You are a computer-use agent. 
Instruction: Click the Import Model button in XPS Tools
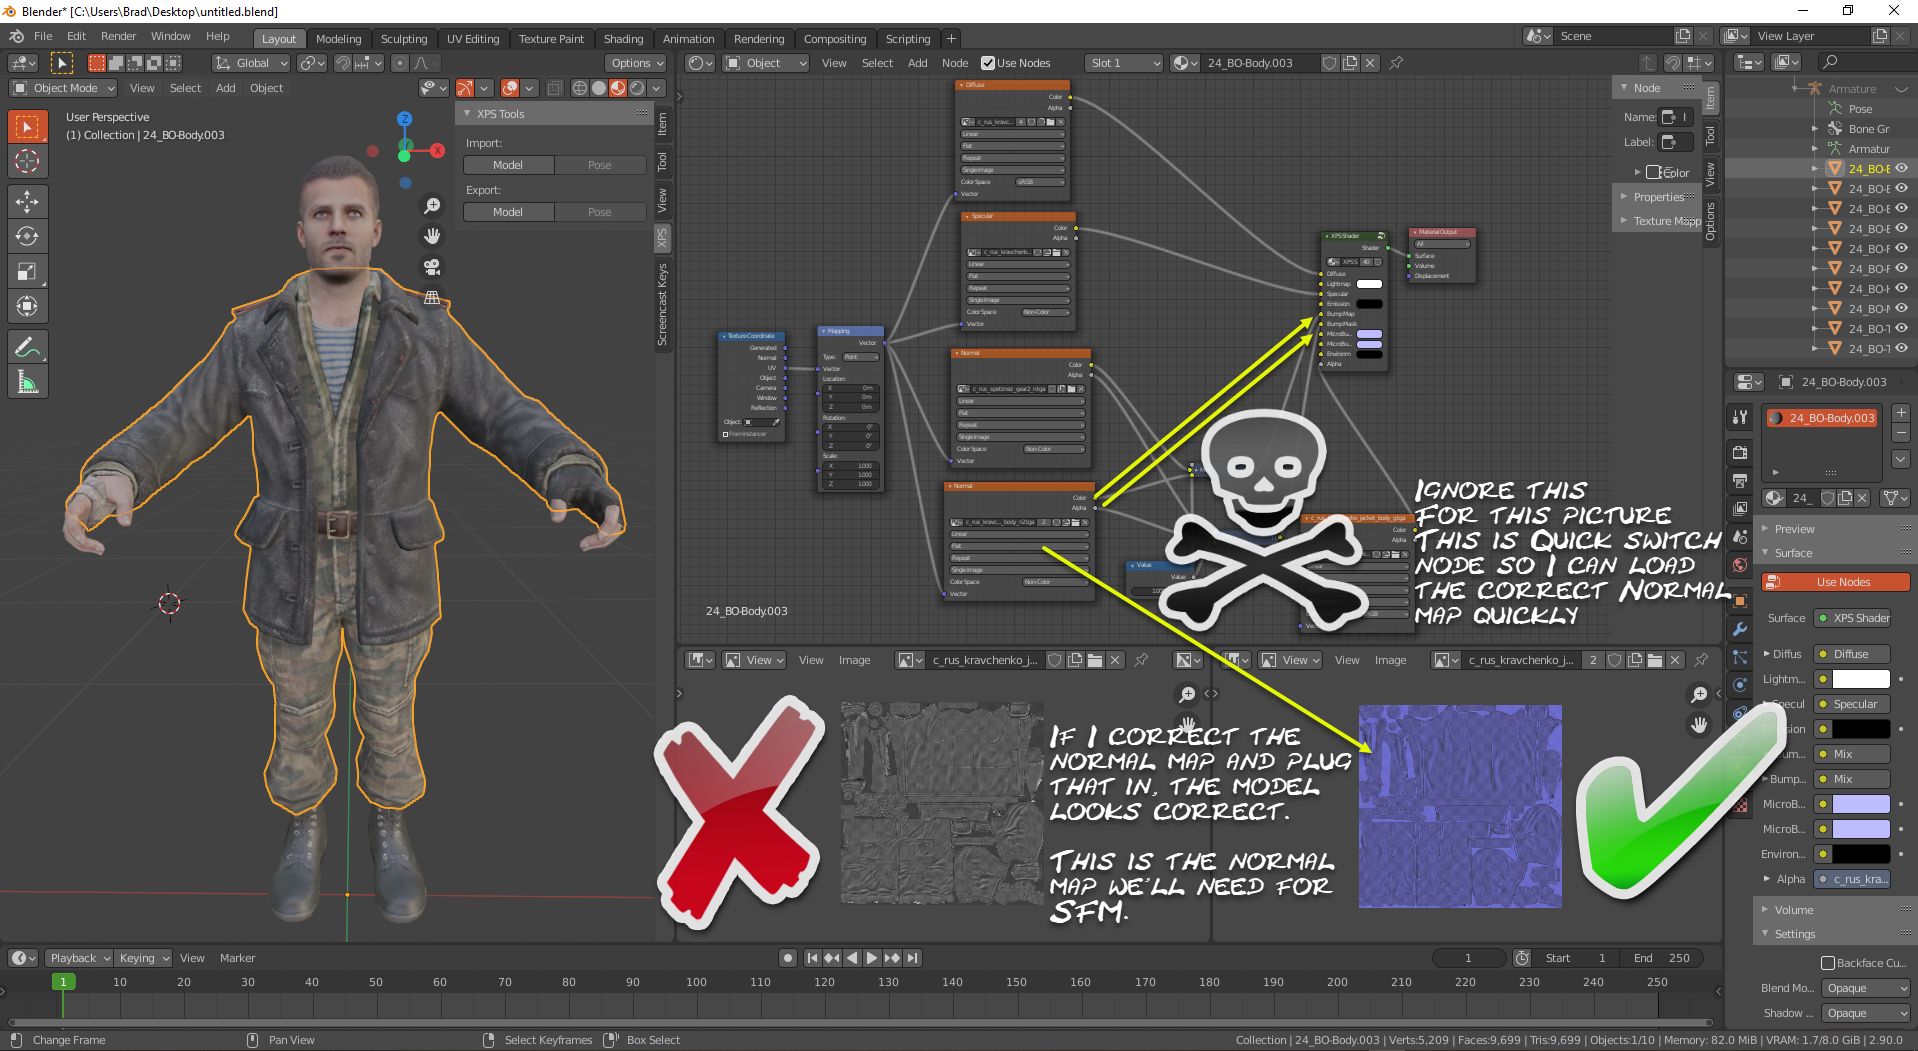click(x=508, y=165)
